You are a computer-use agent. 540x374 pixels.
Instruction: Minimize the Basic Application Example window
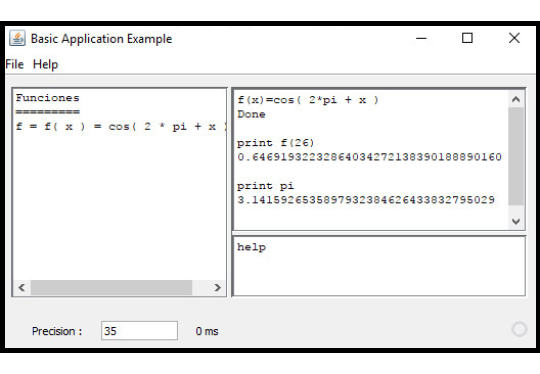click(x=421, y=38)
